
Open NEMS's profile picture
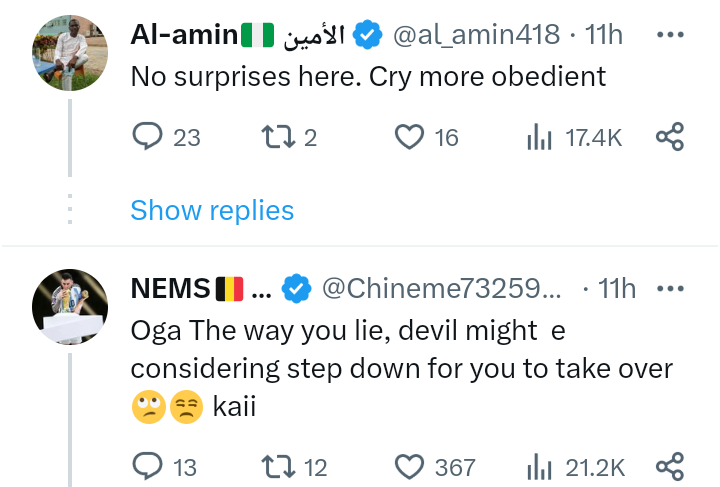coord(69,307)
